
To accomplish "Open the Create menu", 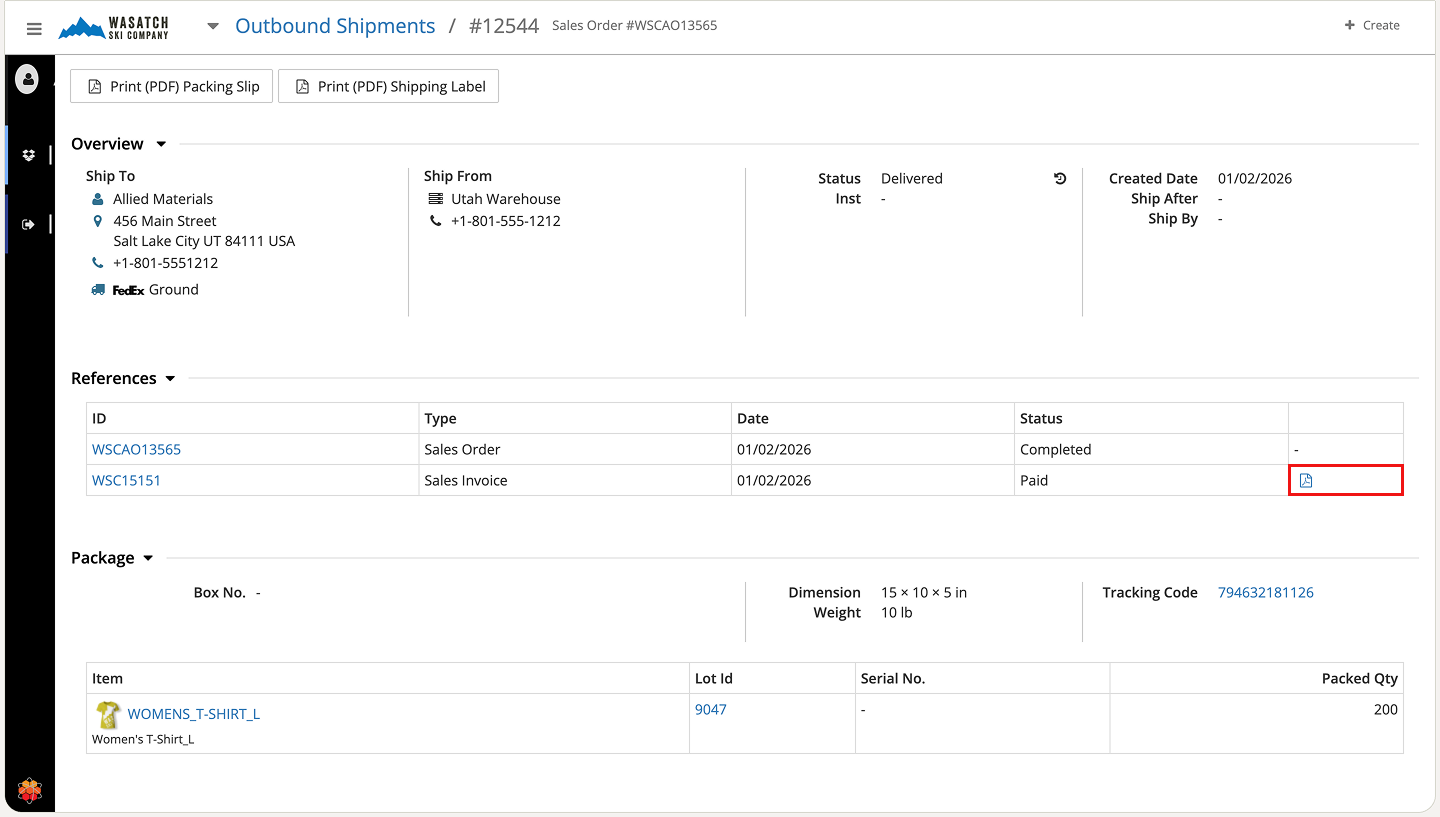I will point(1372,26).
